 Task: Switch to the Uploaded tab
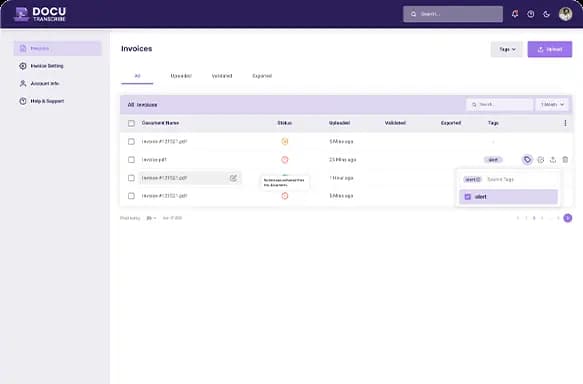click(181, 76)
